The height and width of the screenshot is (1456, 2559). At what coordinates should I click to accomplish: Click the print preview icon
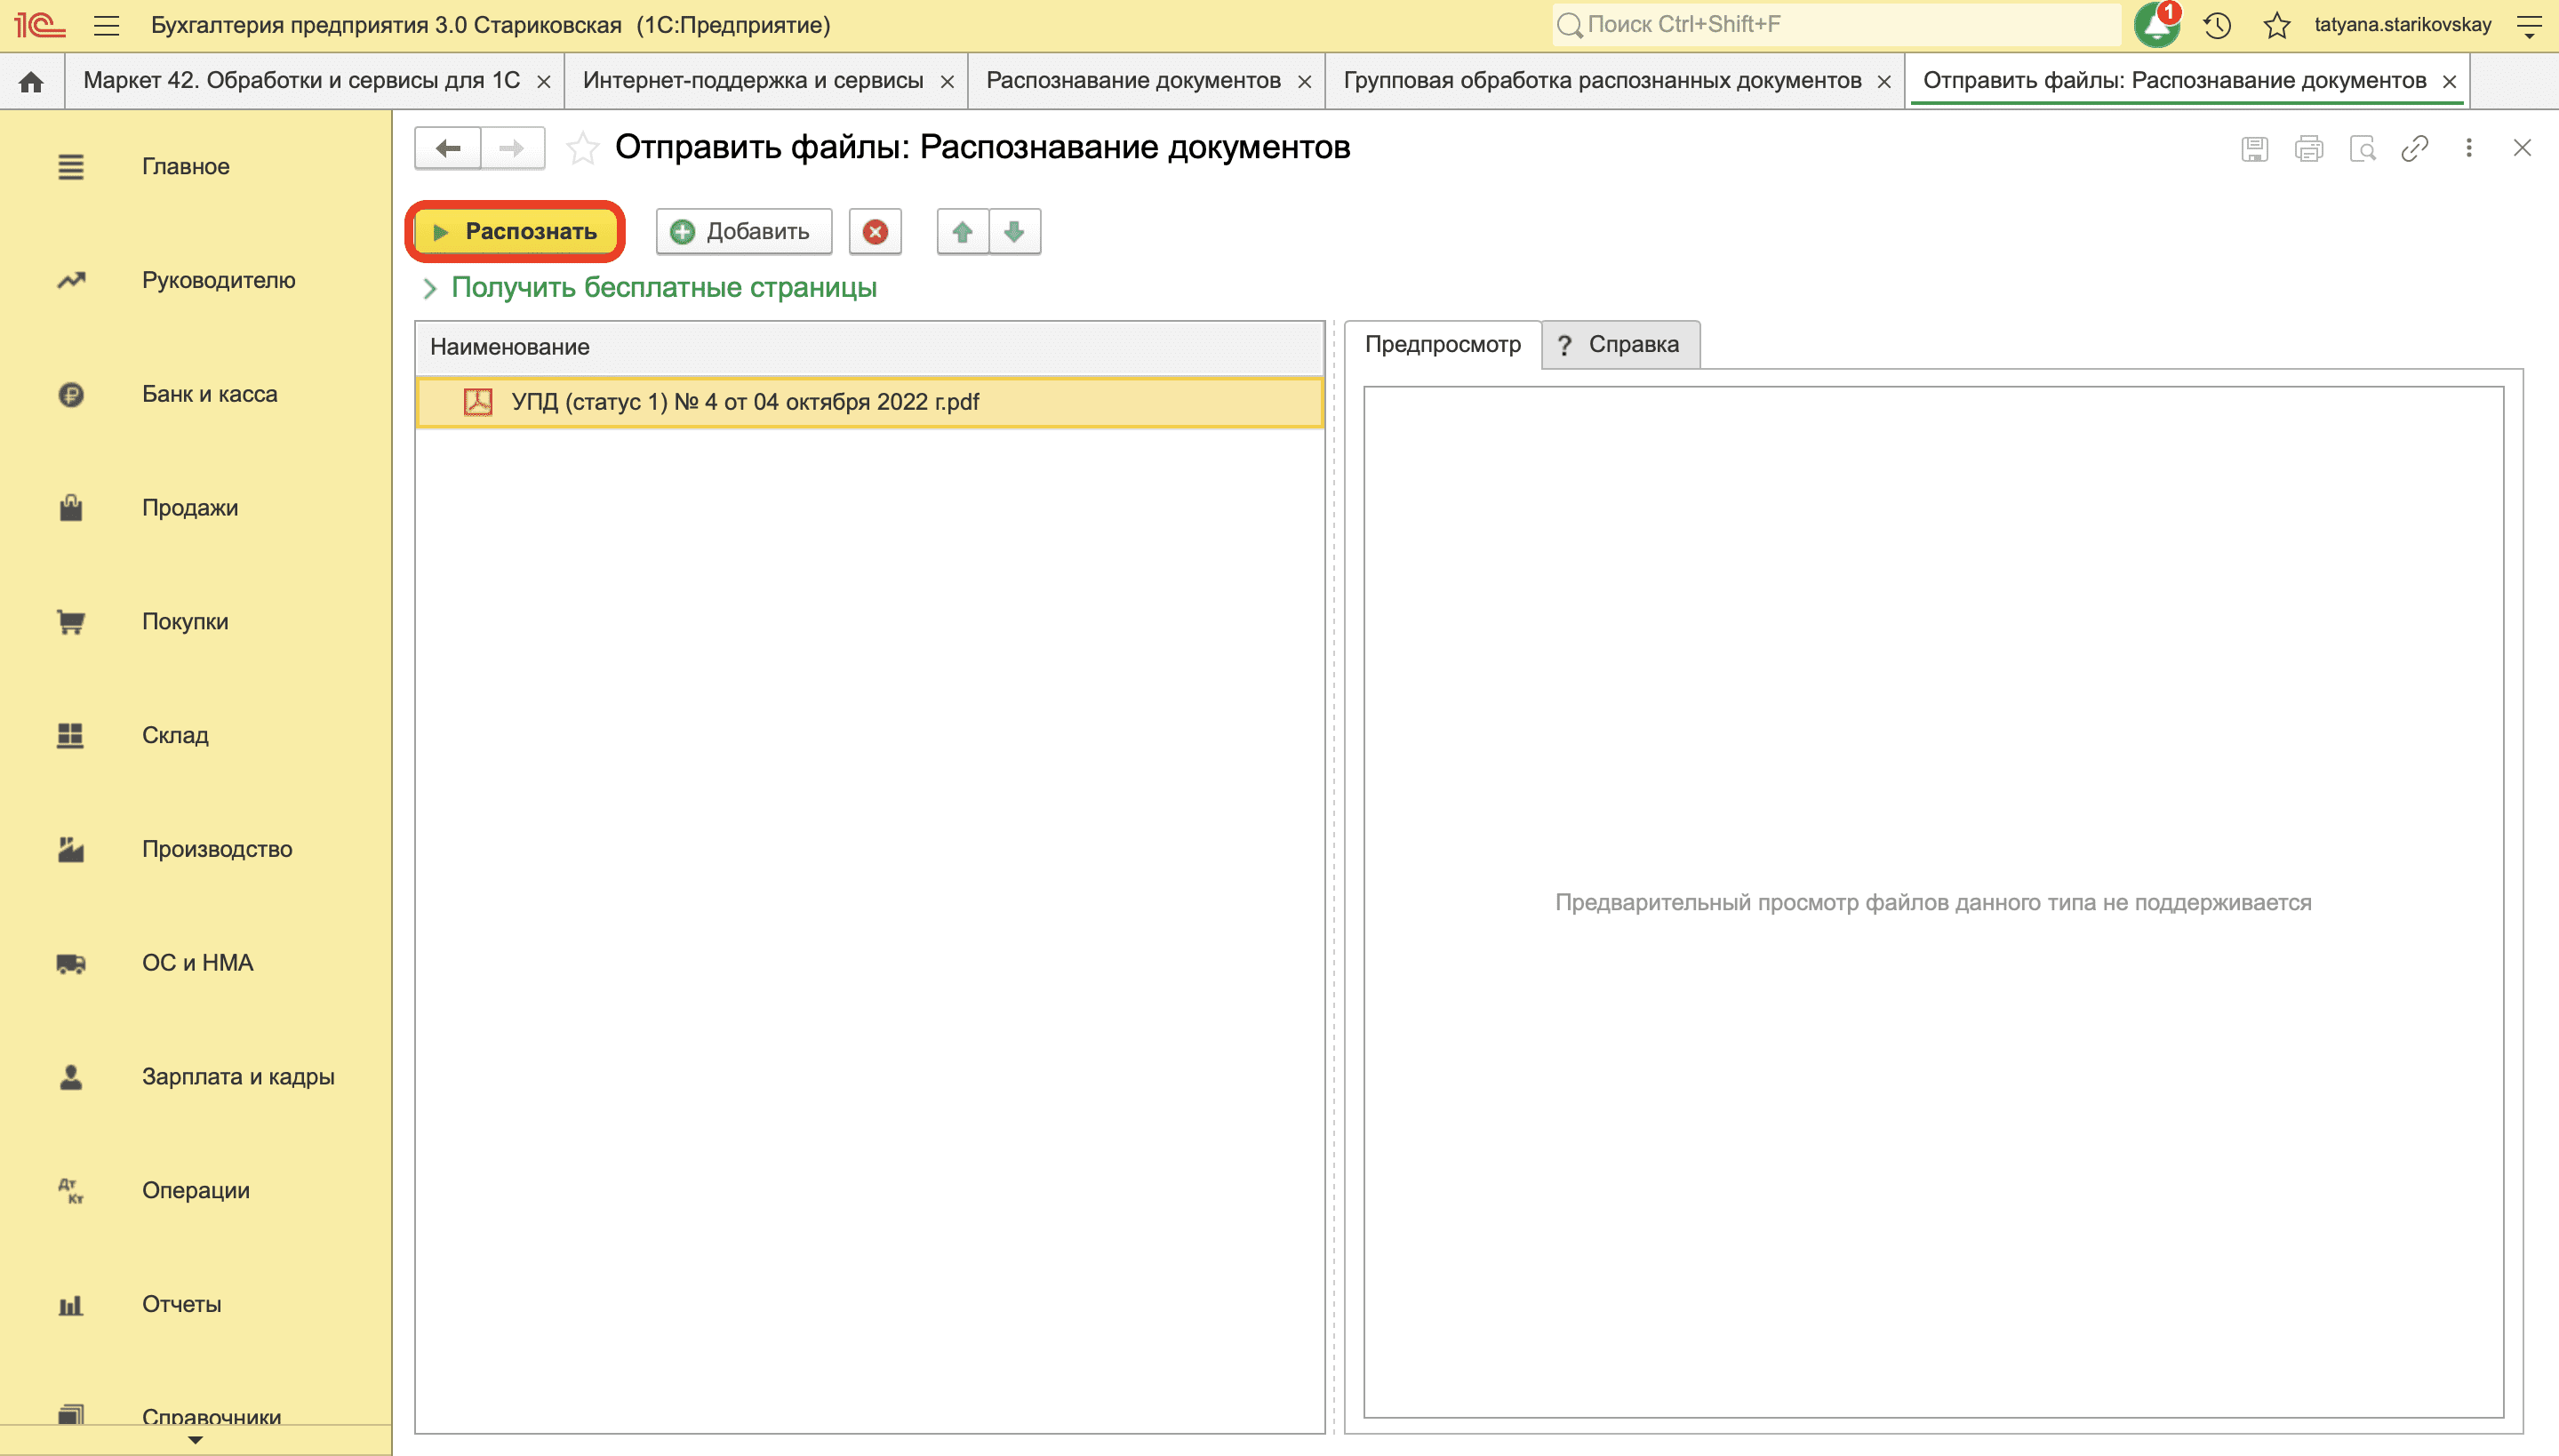[2362, 149]
